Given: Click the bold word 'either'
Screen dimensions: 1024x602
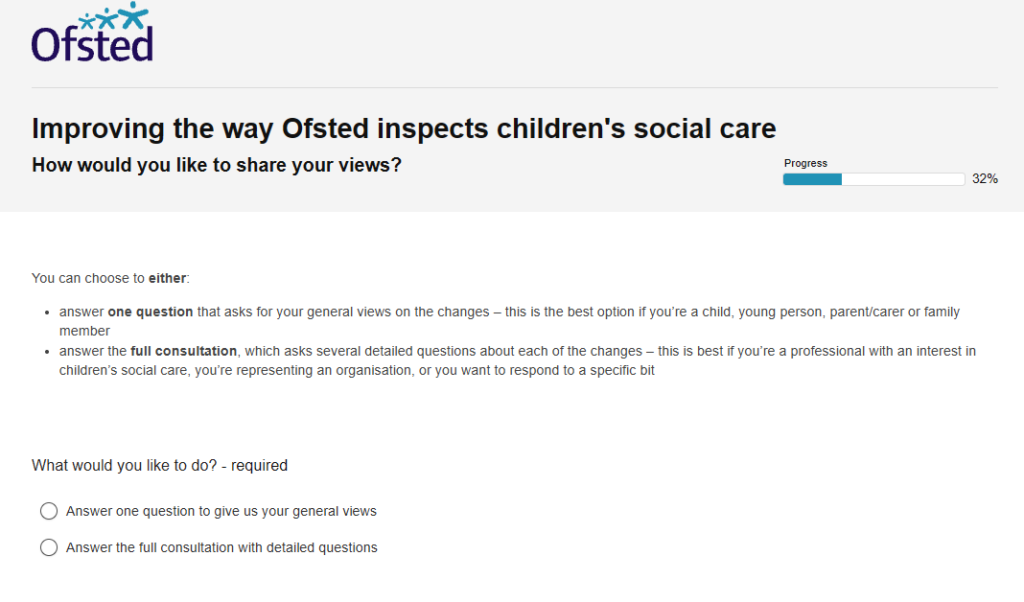Looking at the screenshot, I should [x=167, y=278].
